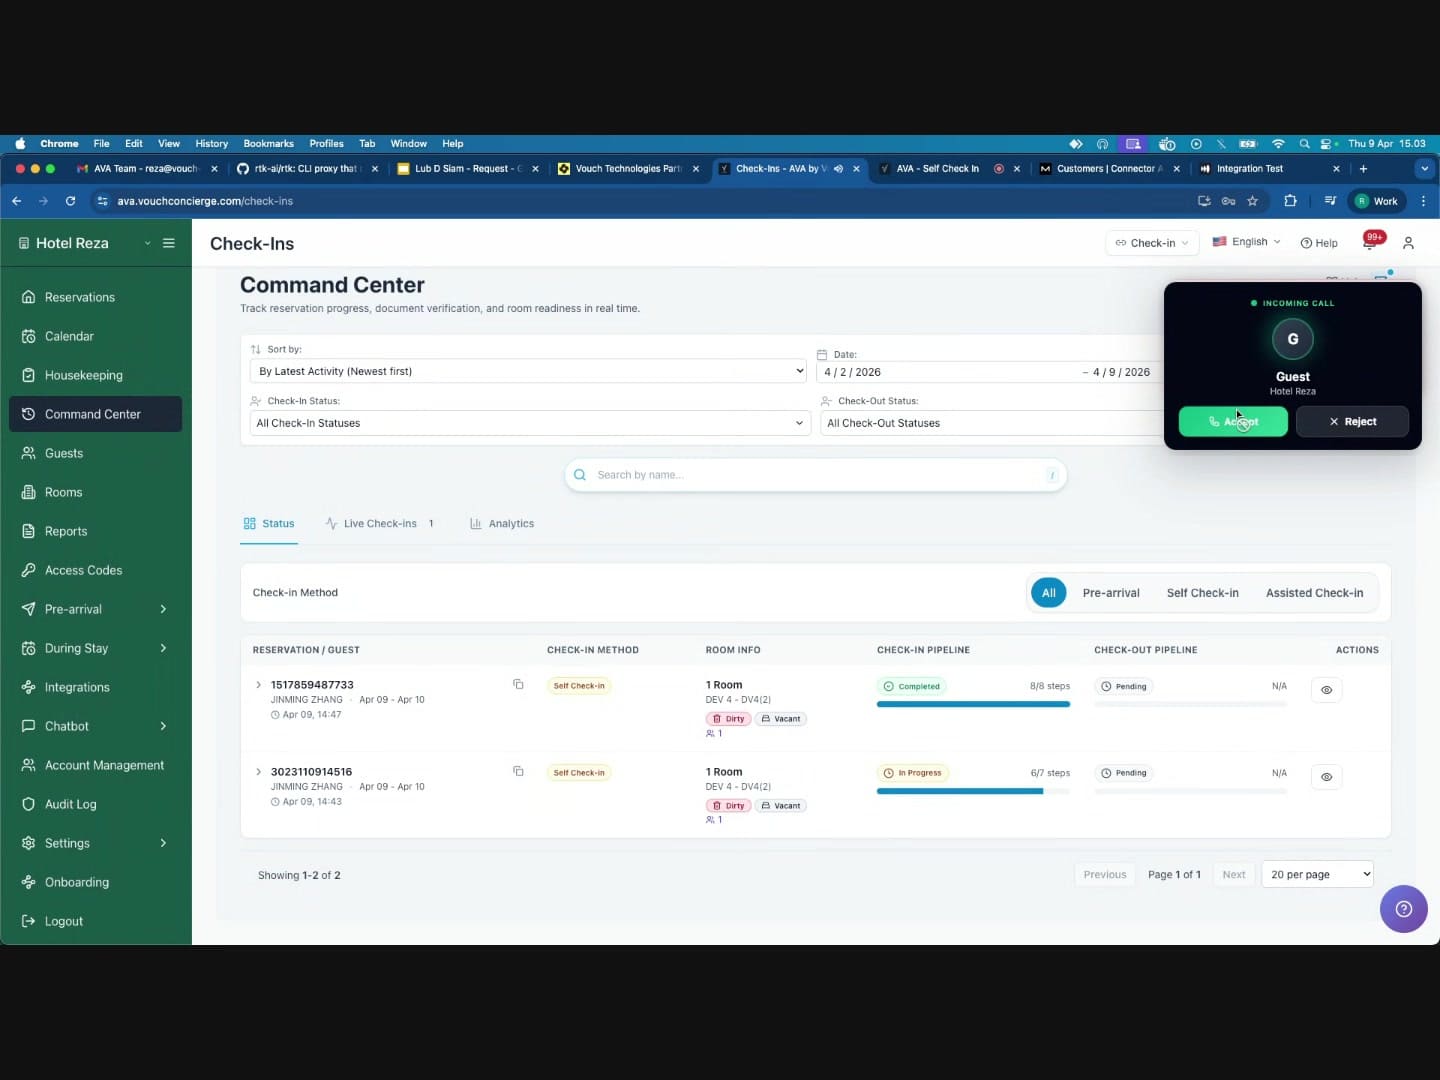Viewport: 1440px width, 1080px height.
Task: Select Reservations from the sidebar
Action: coord(79,297)
